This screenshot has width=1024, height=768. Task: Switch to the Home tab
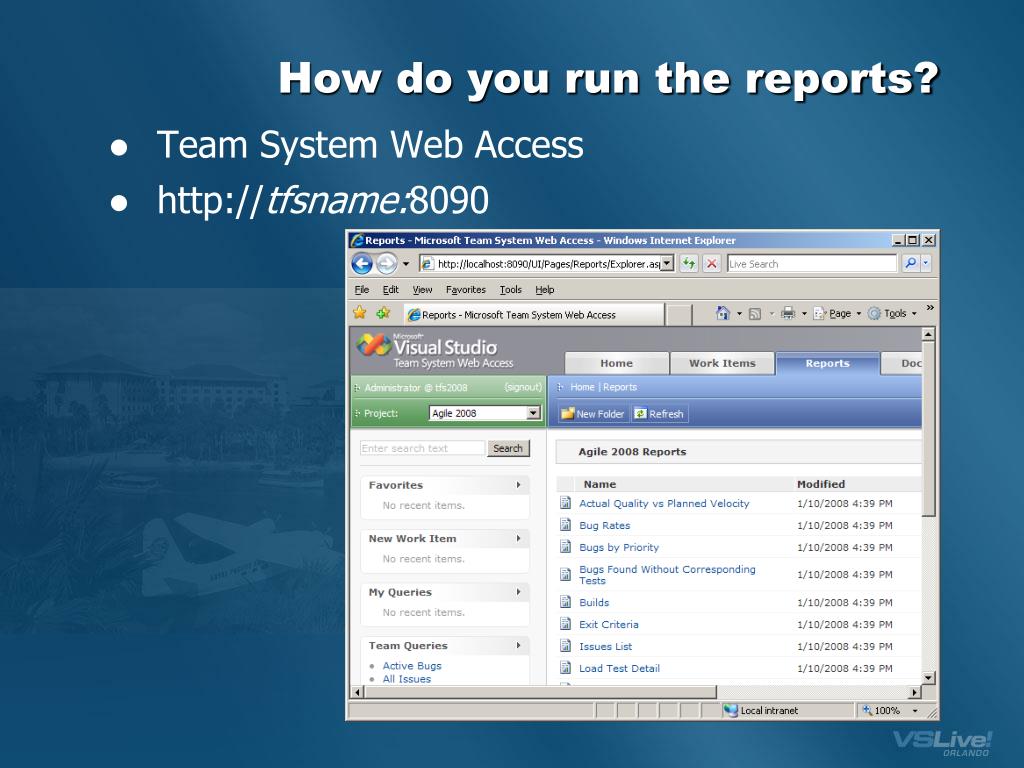click(616, 363)
